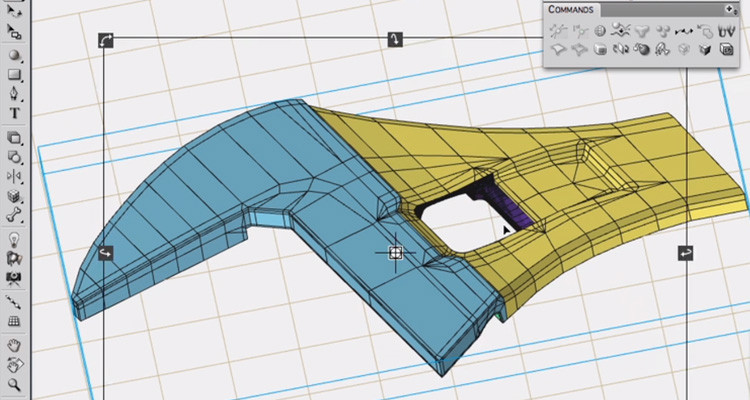Select the square-and-circle shape tool
This screenshot has height=400, width=750.
14,157
